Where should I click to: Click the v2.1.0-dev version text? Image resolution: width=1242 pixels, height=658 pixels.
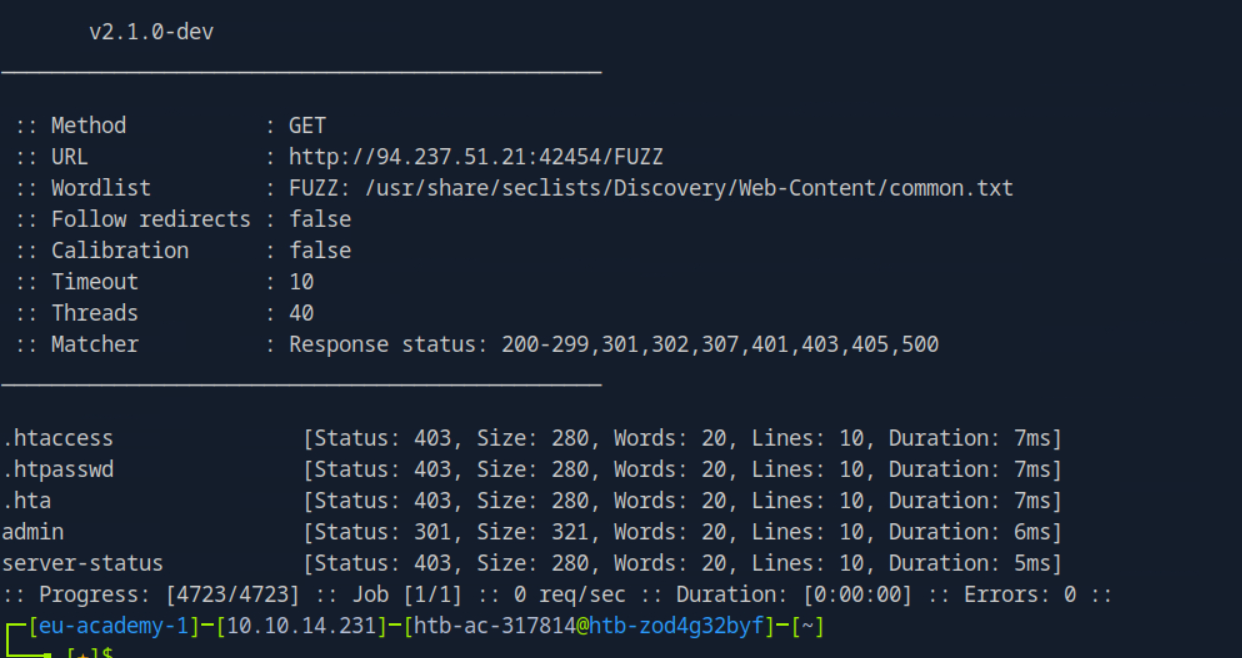tap(151, 32)
